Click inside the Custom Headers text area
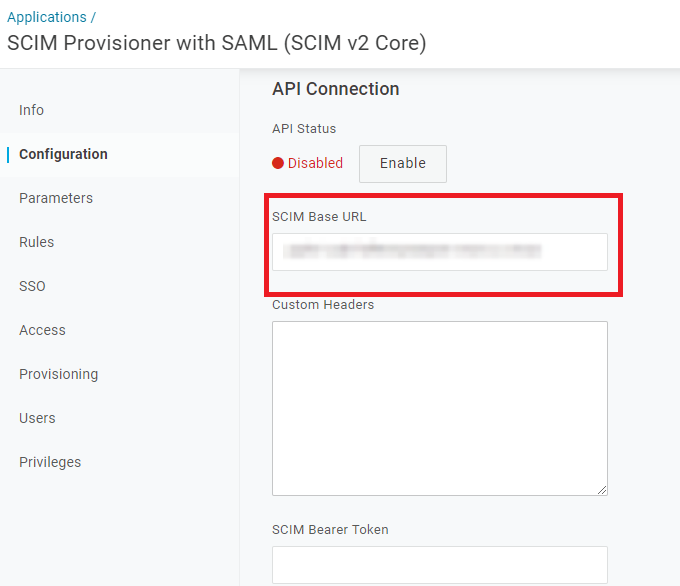Screen dimensions: 680x586 click(440, 408)
